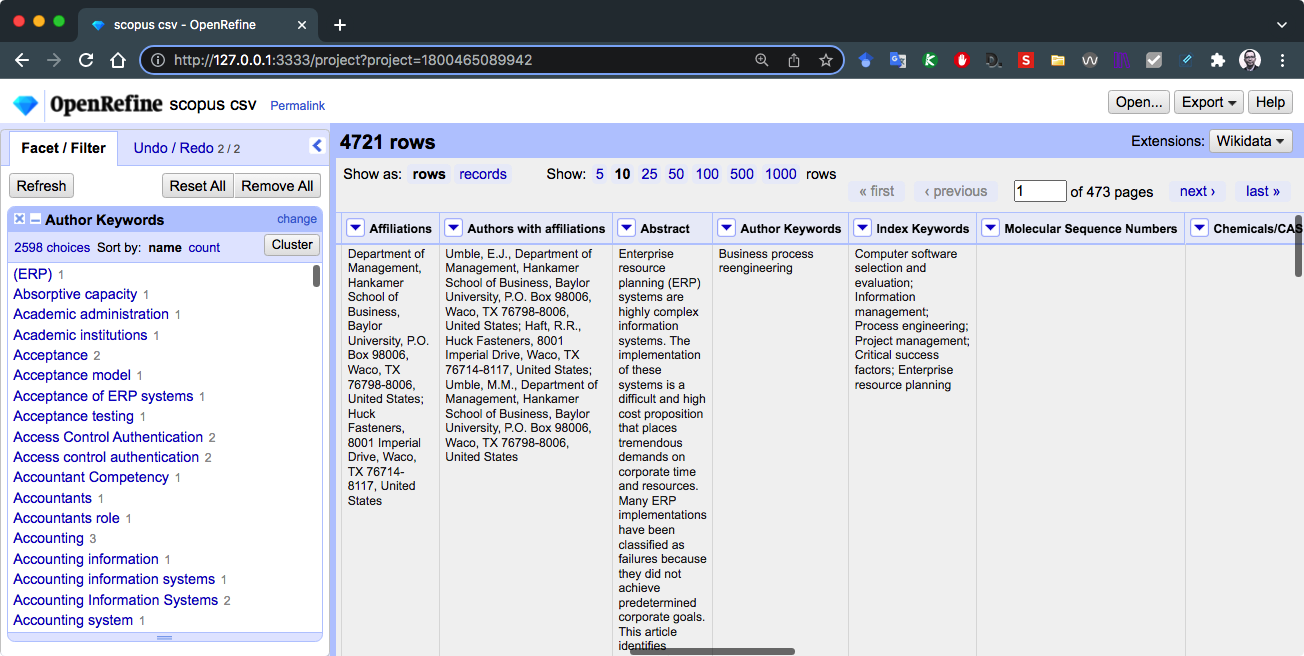The width and height of the screenshot is (1304, 656).
Task: Jump to the last page
Action: point(1262,191)
